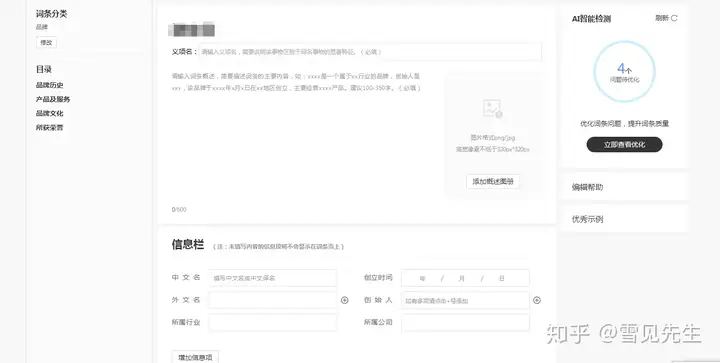The image size is (720, 363).
Task: Go to 所获荣誉 in the 目录 list
Action: tap(50, 128)
